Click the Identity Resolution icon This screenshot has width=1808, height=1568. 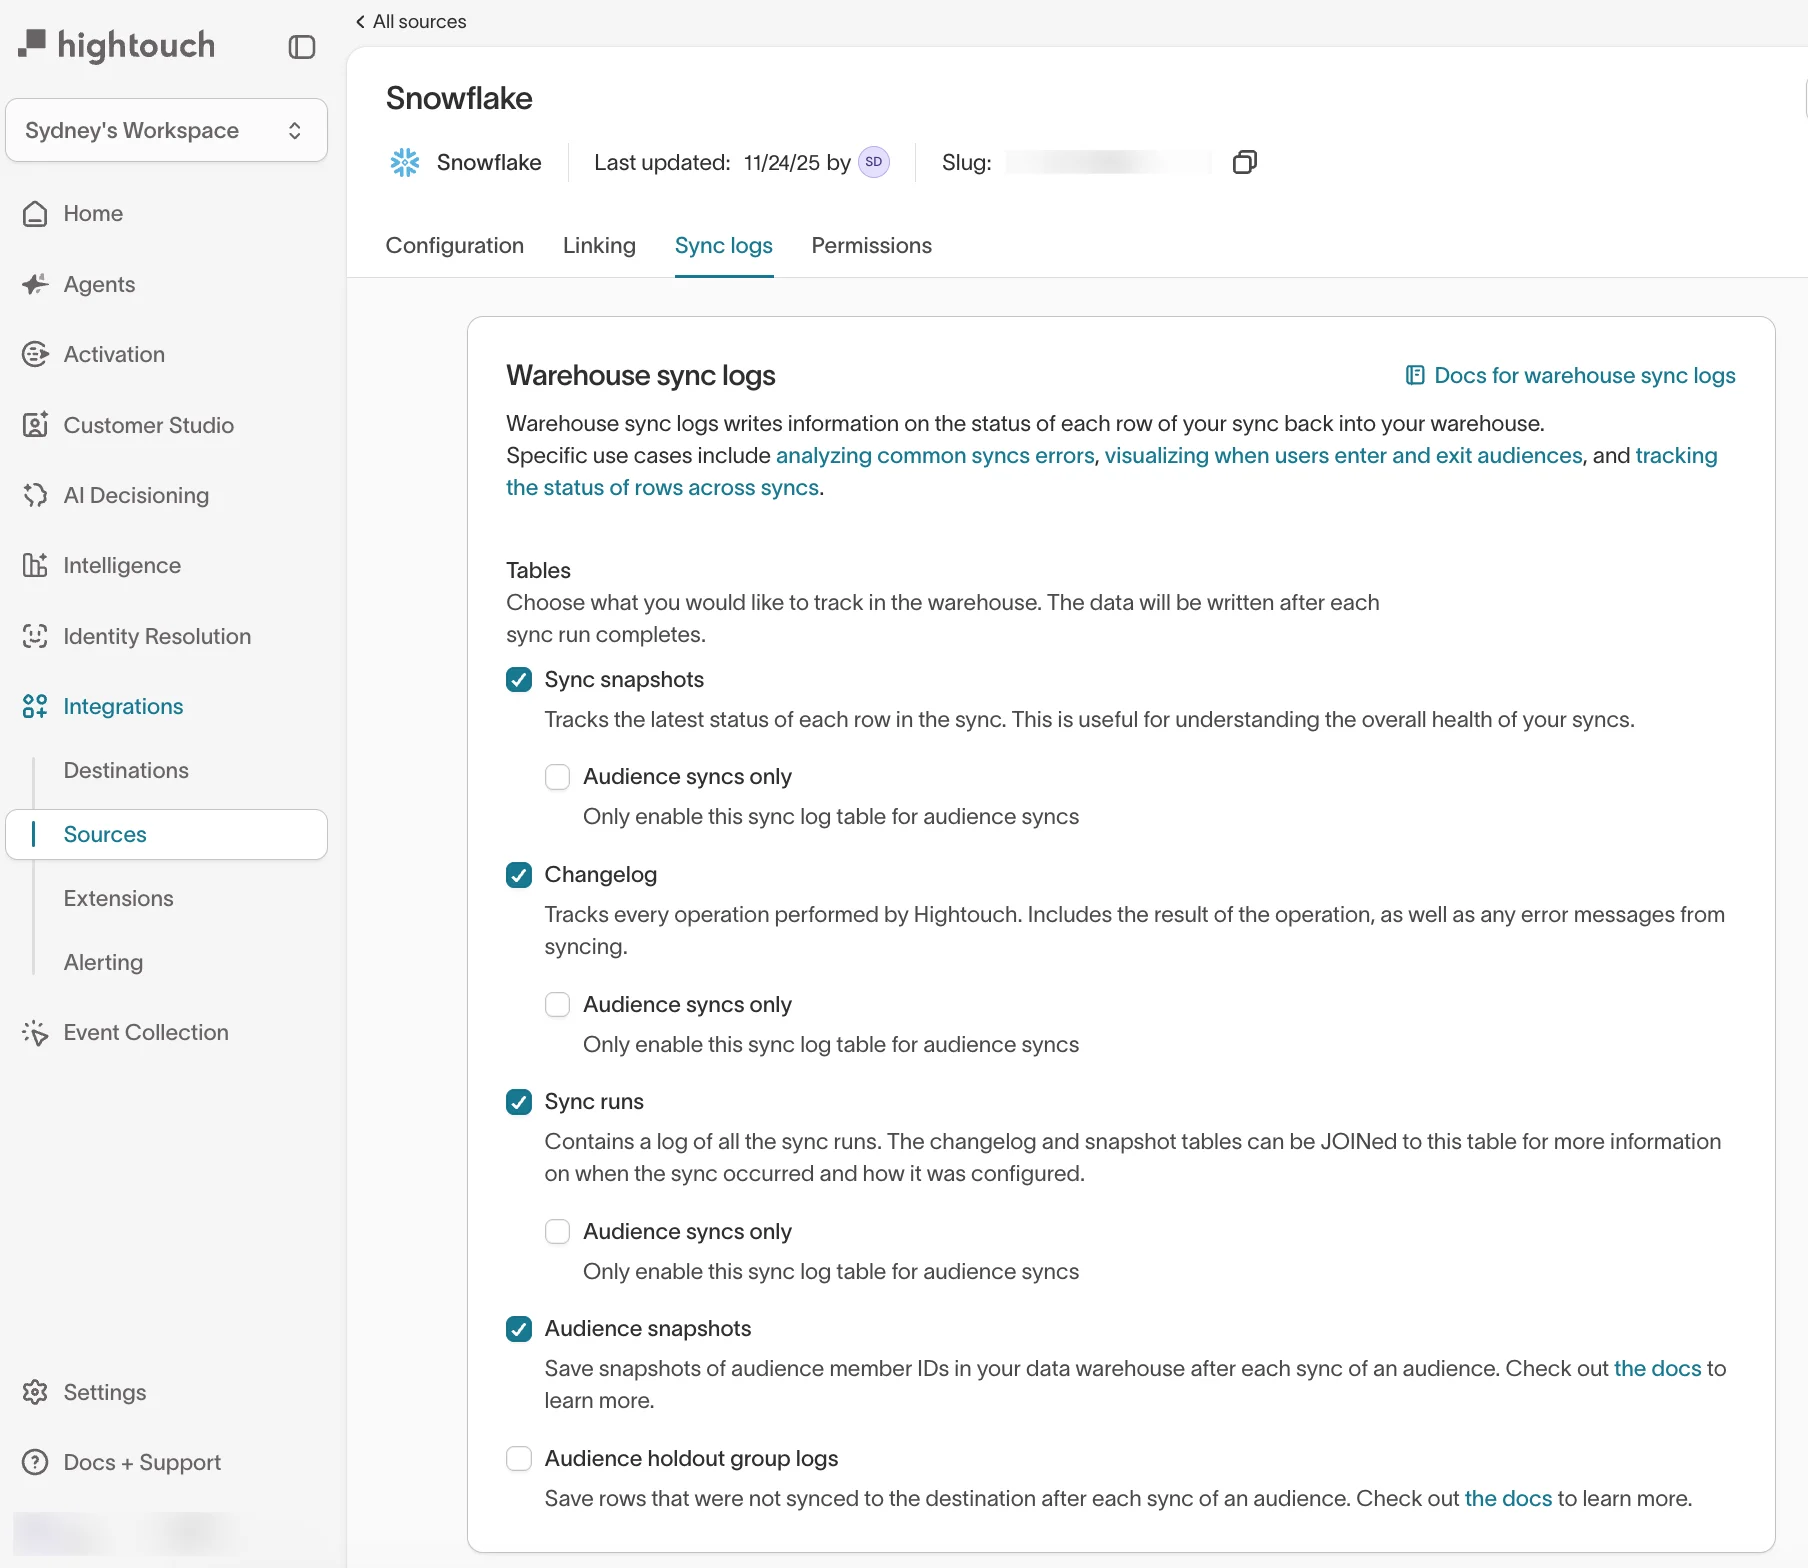tap(35, 636)
